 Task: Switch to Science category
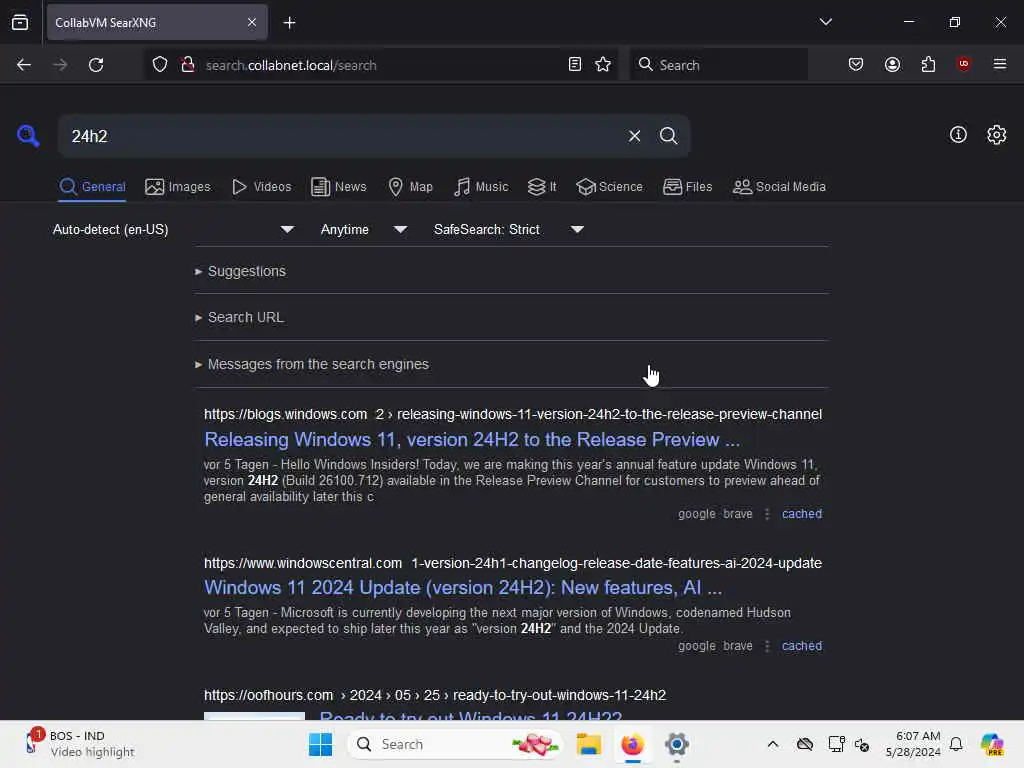point(609,187)
